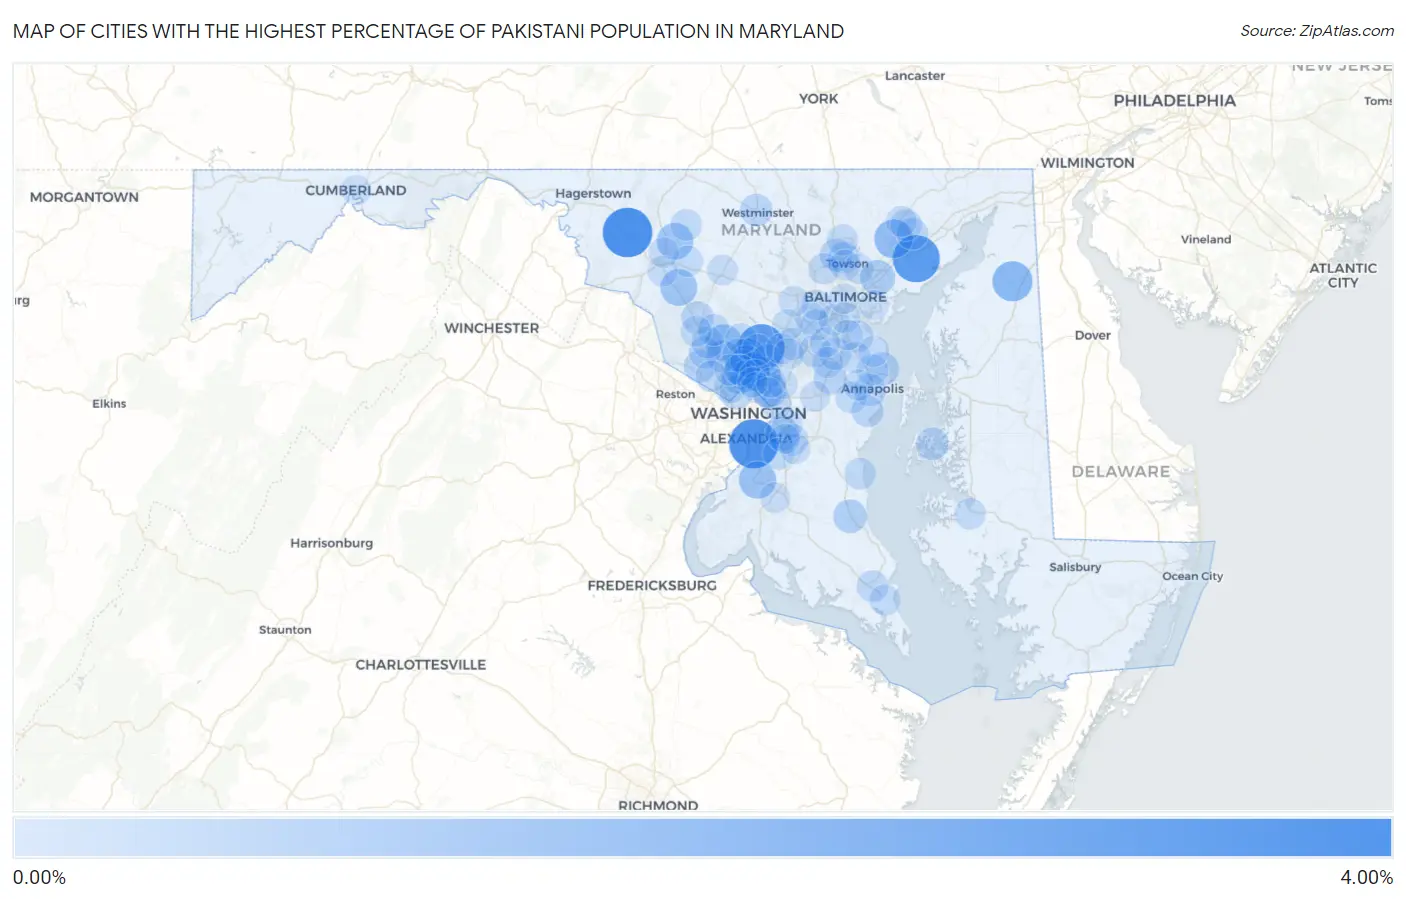Click the WINCHESTER label

(491, 328)
